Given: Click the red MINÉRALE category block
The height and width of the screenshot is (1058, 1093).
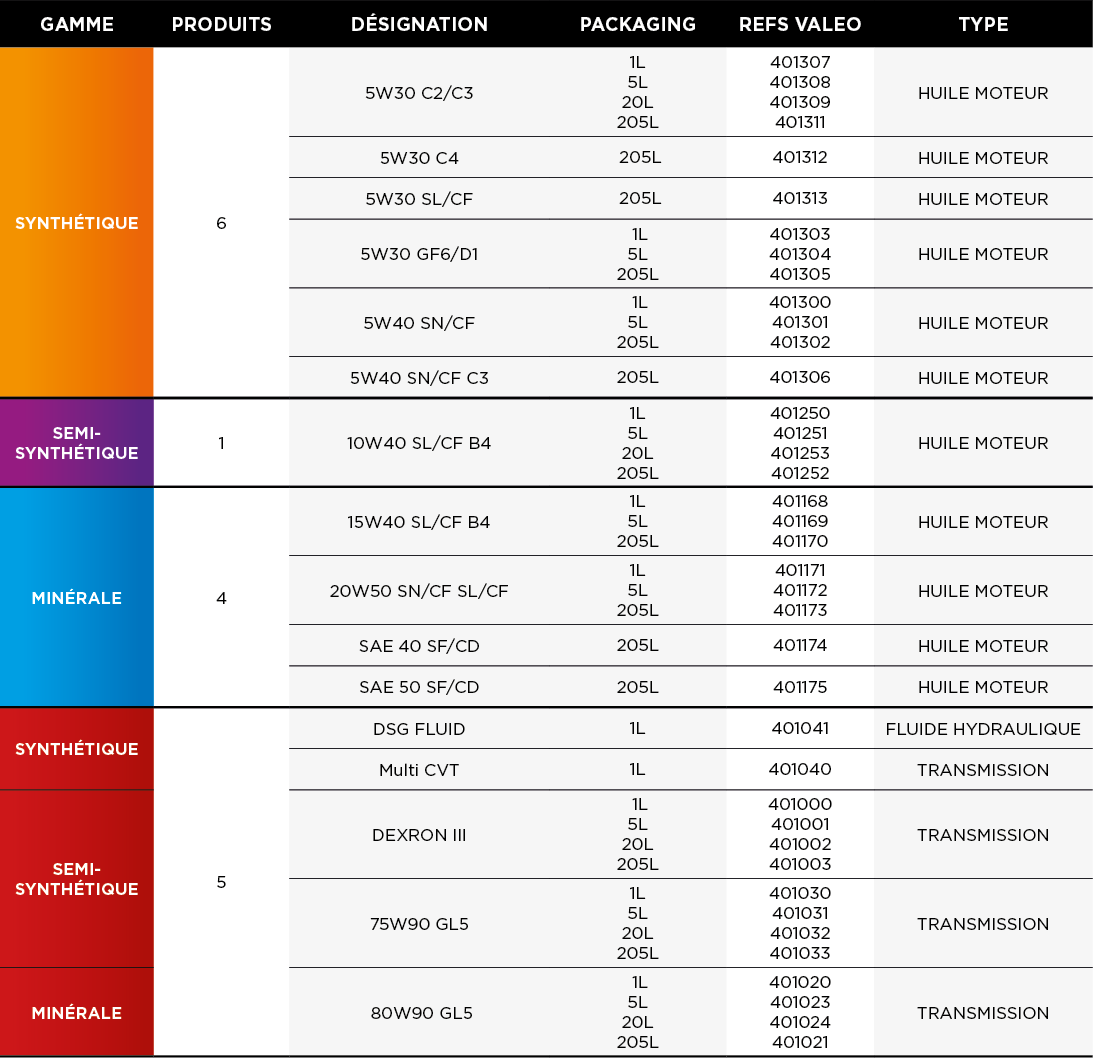Looking at the screenshot, I should (77, 1012).
